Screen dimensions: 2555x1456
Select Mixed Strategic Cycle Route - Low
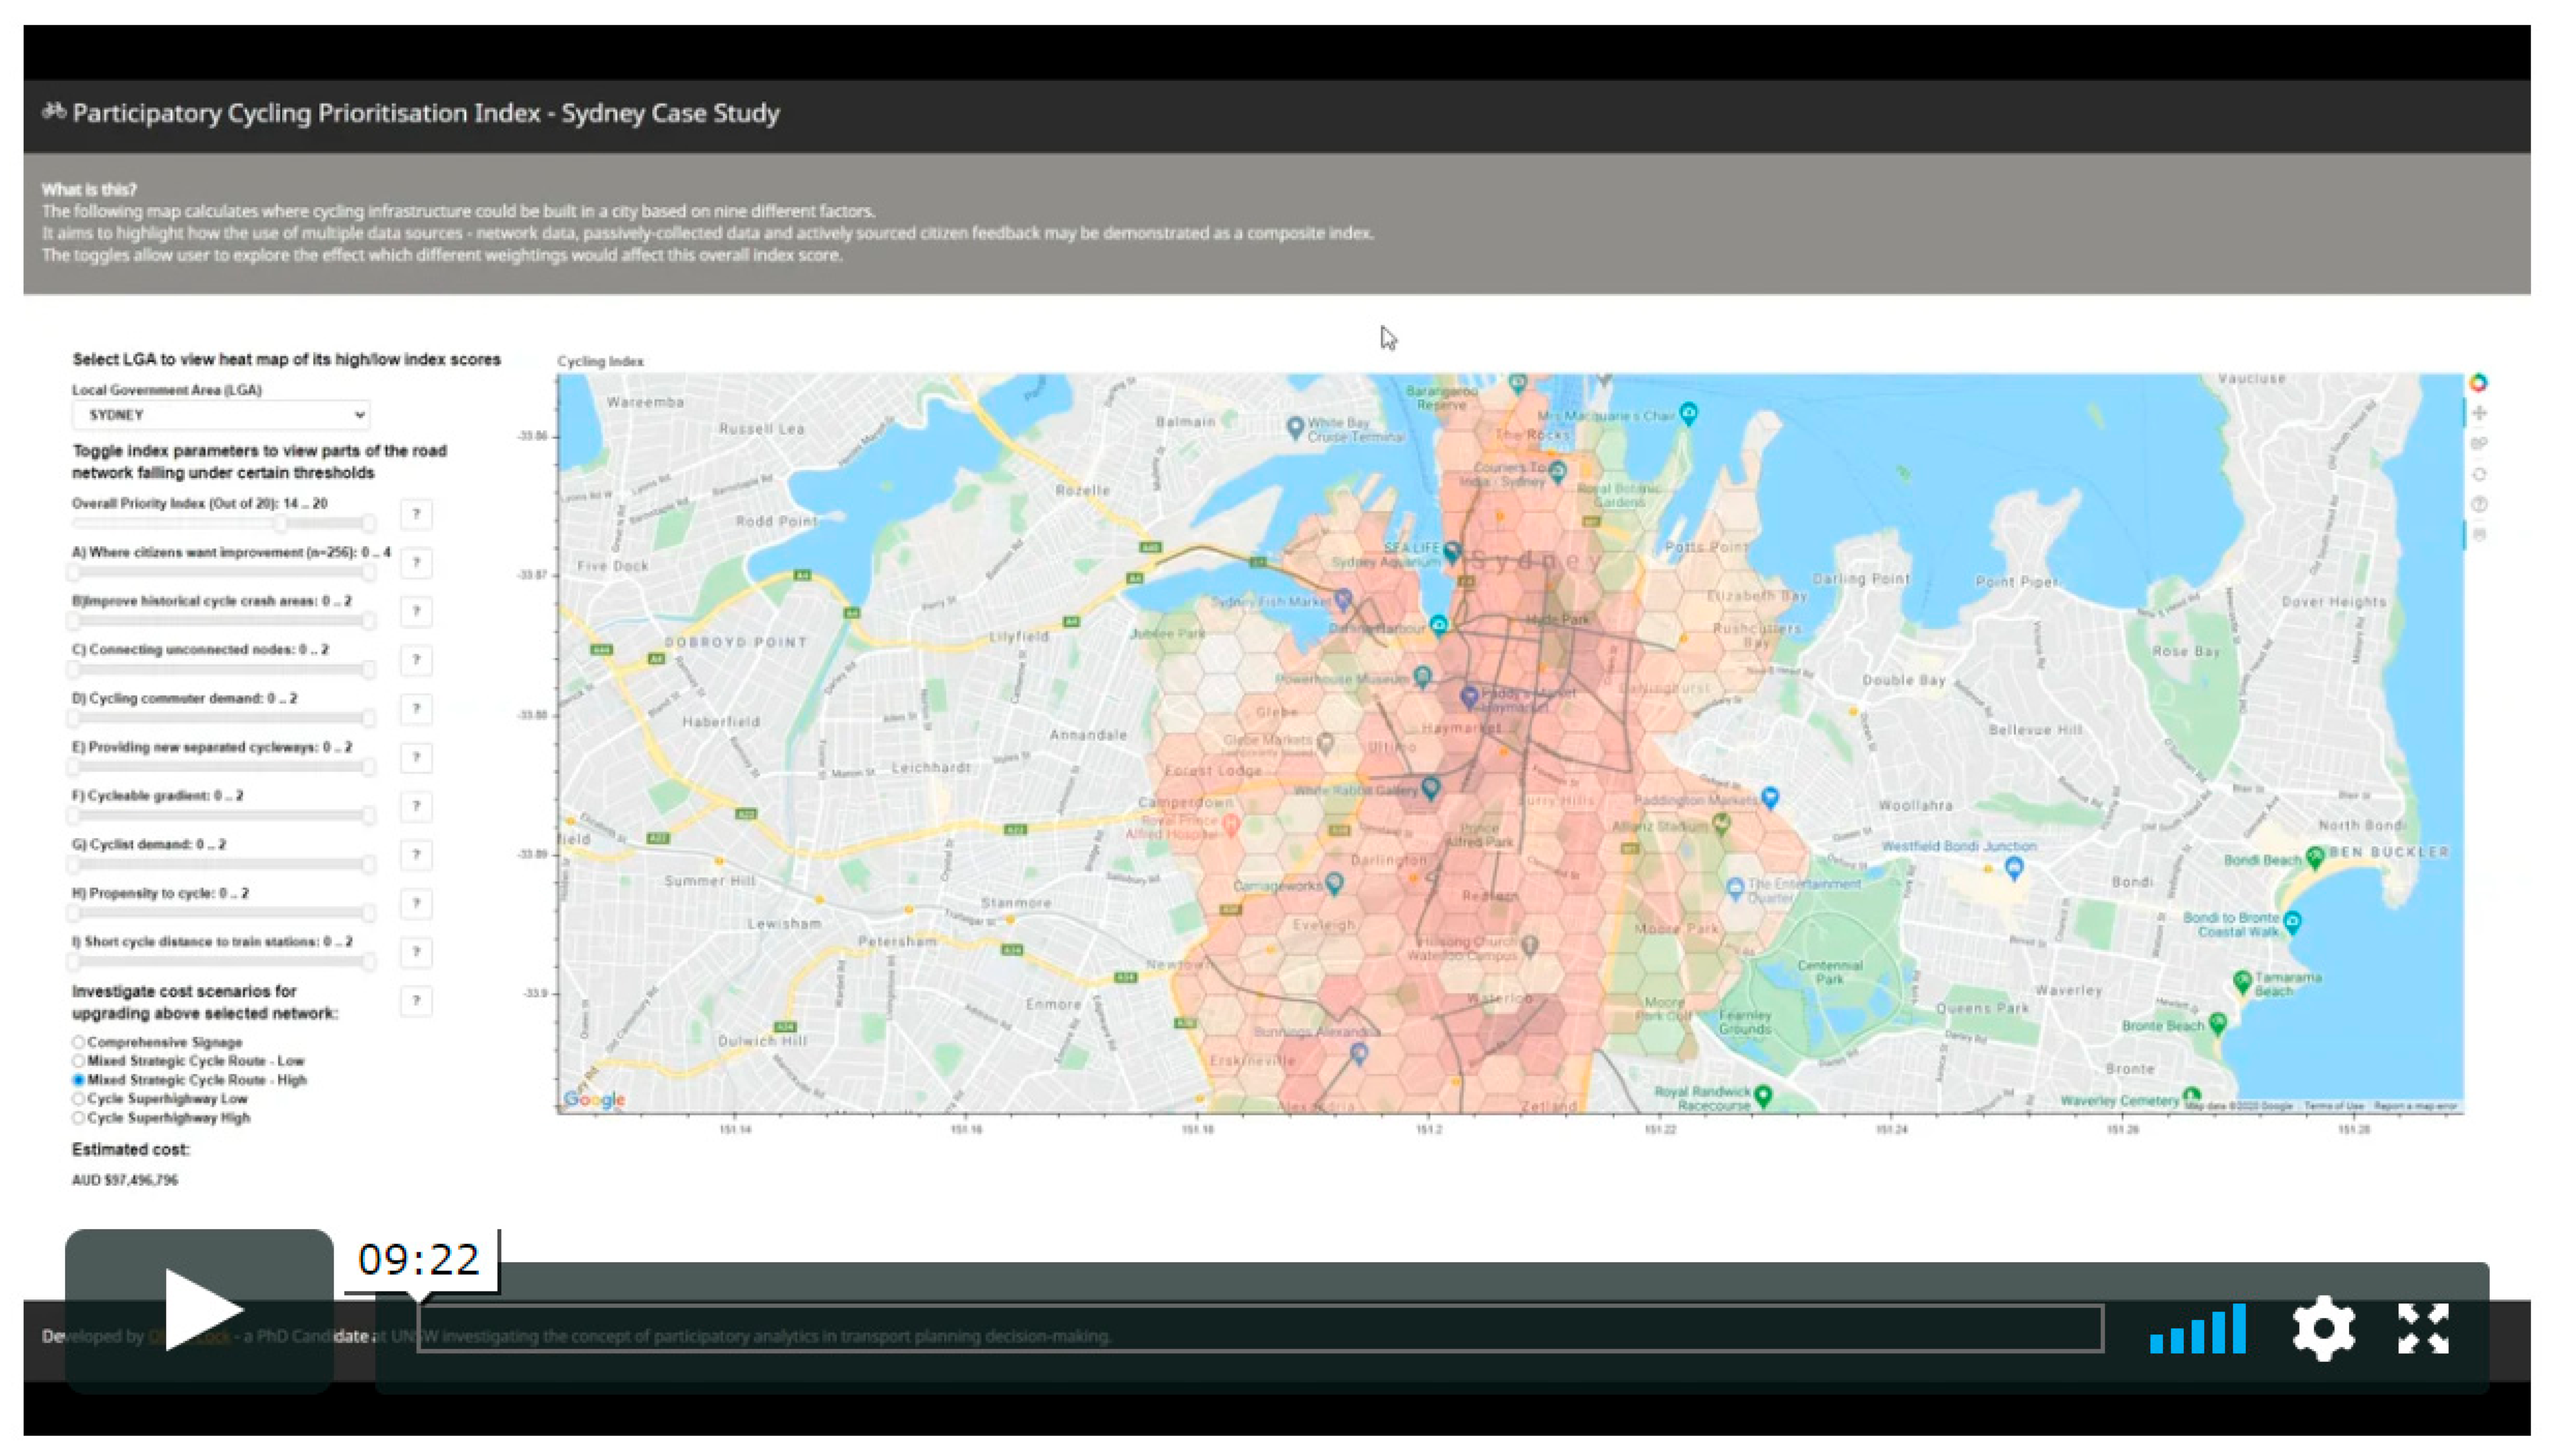click(78, 1061)
